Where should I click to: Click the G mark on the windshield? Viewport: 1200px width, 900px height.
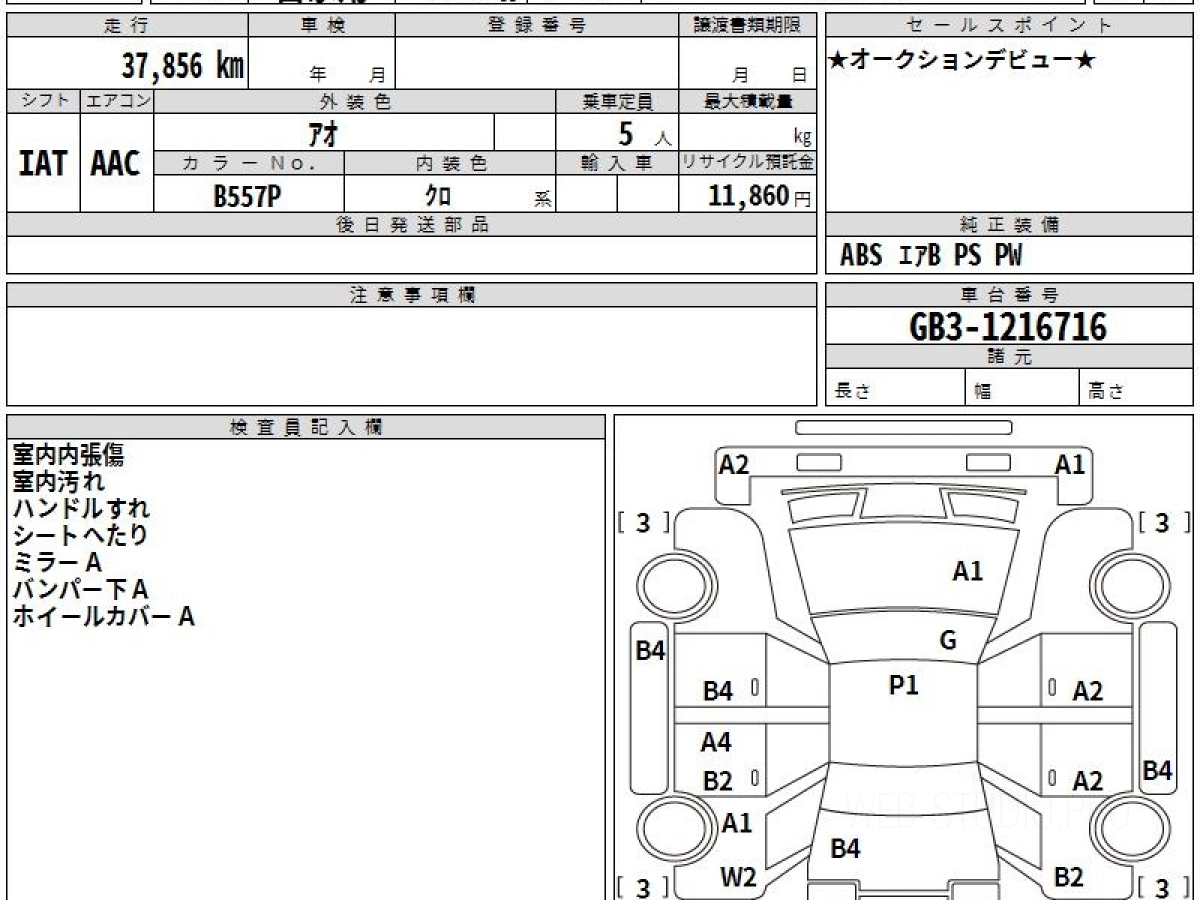pyautogui.click(x=948, y=641)
